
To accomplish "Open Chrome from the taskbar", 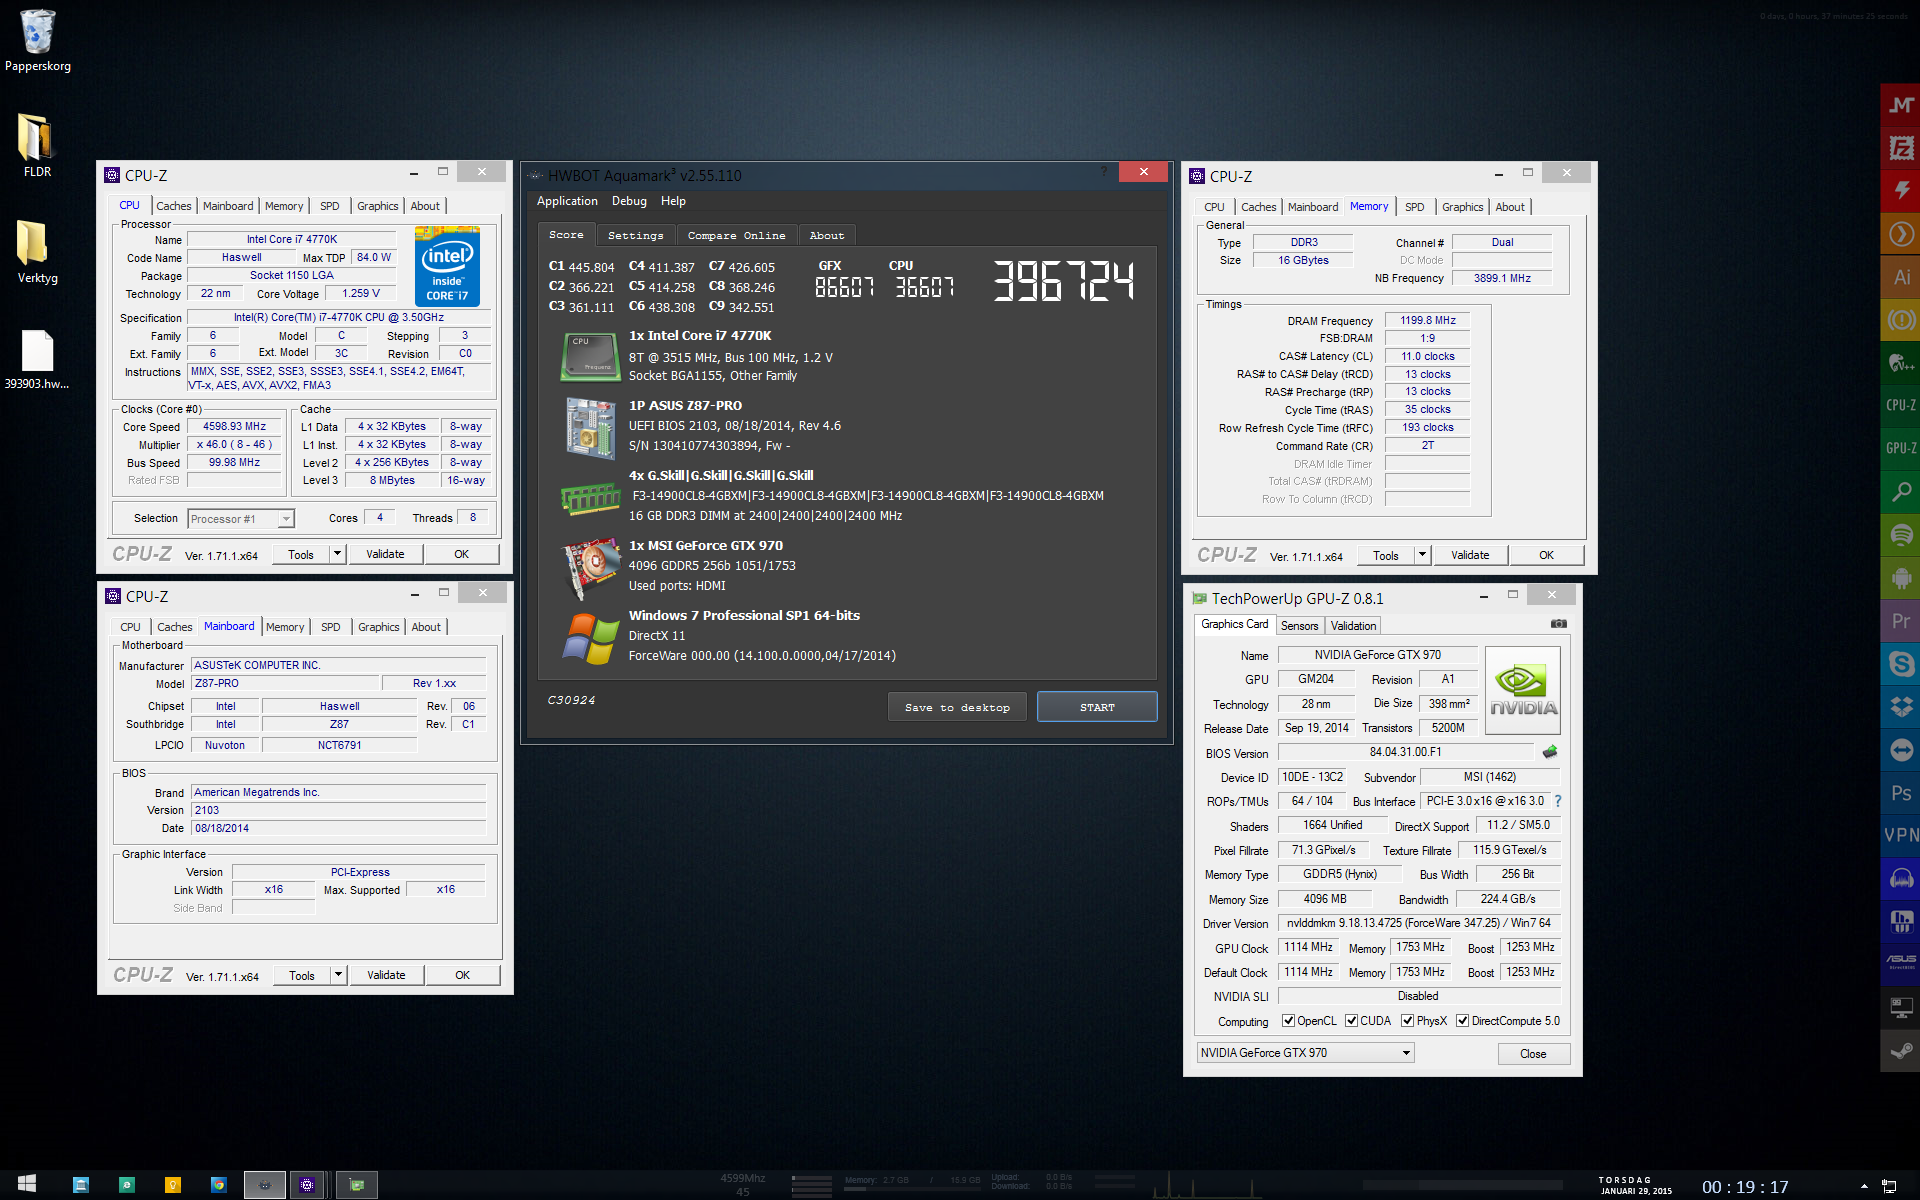I will coord(218,1185).
